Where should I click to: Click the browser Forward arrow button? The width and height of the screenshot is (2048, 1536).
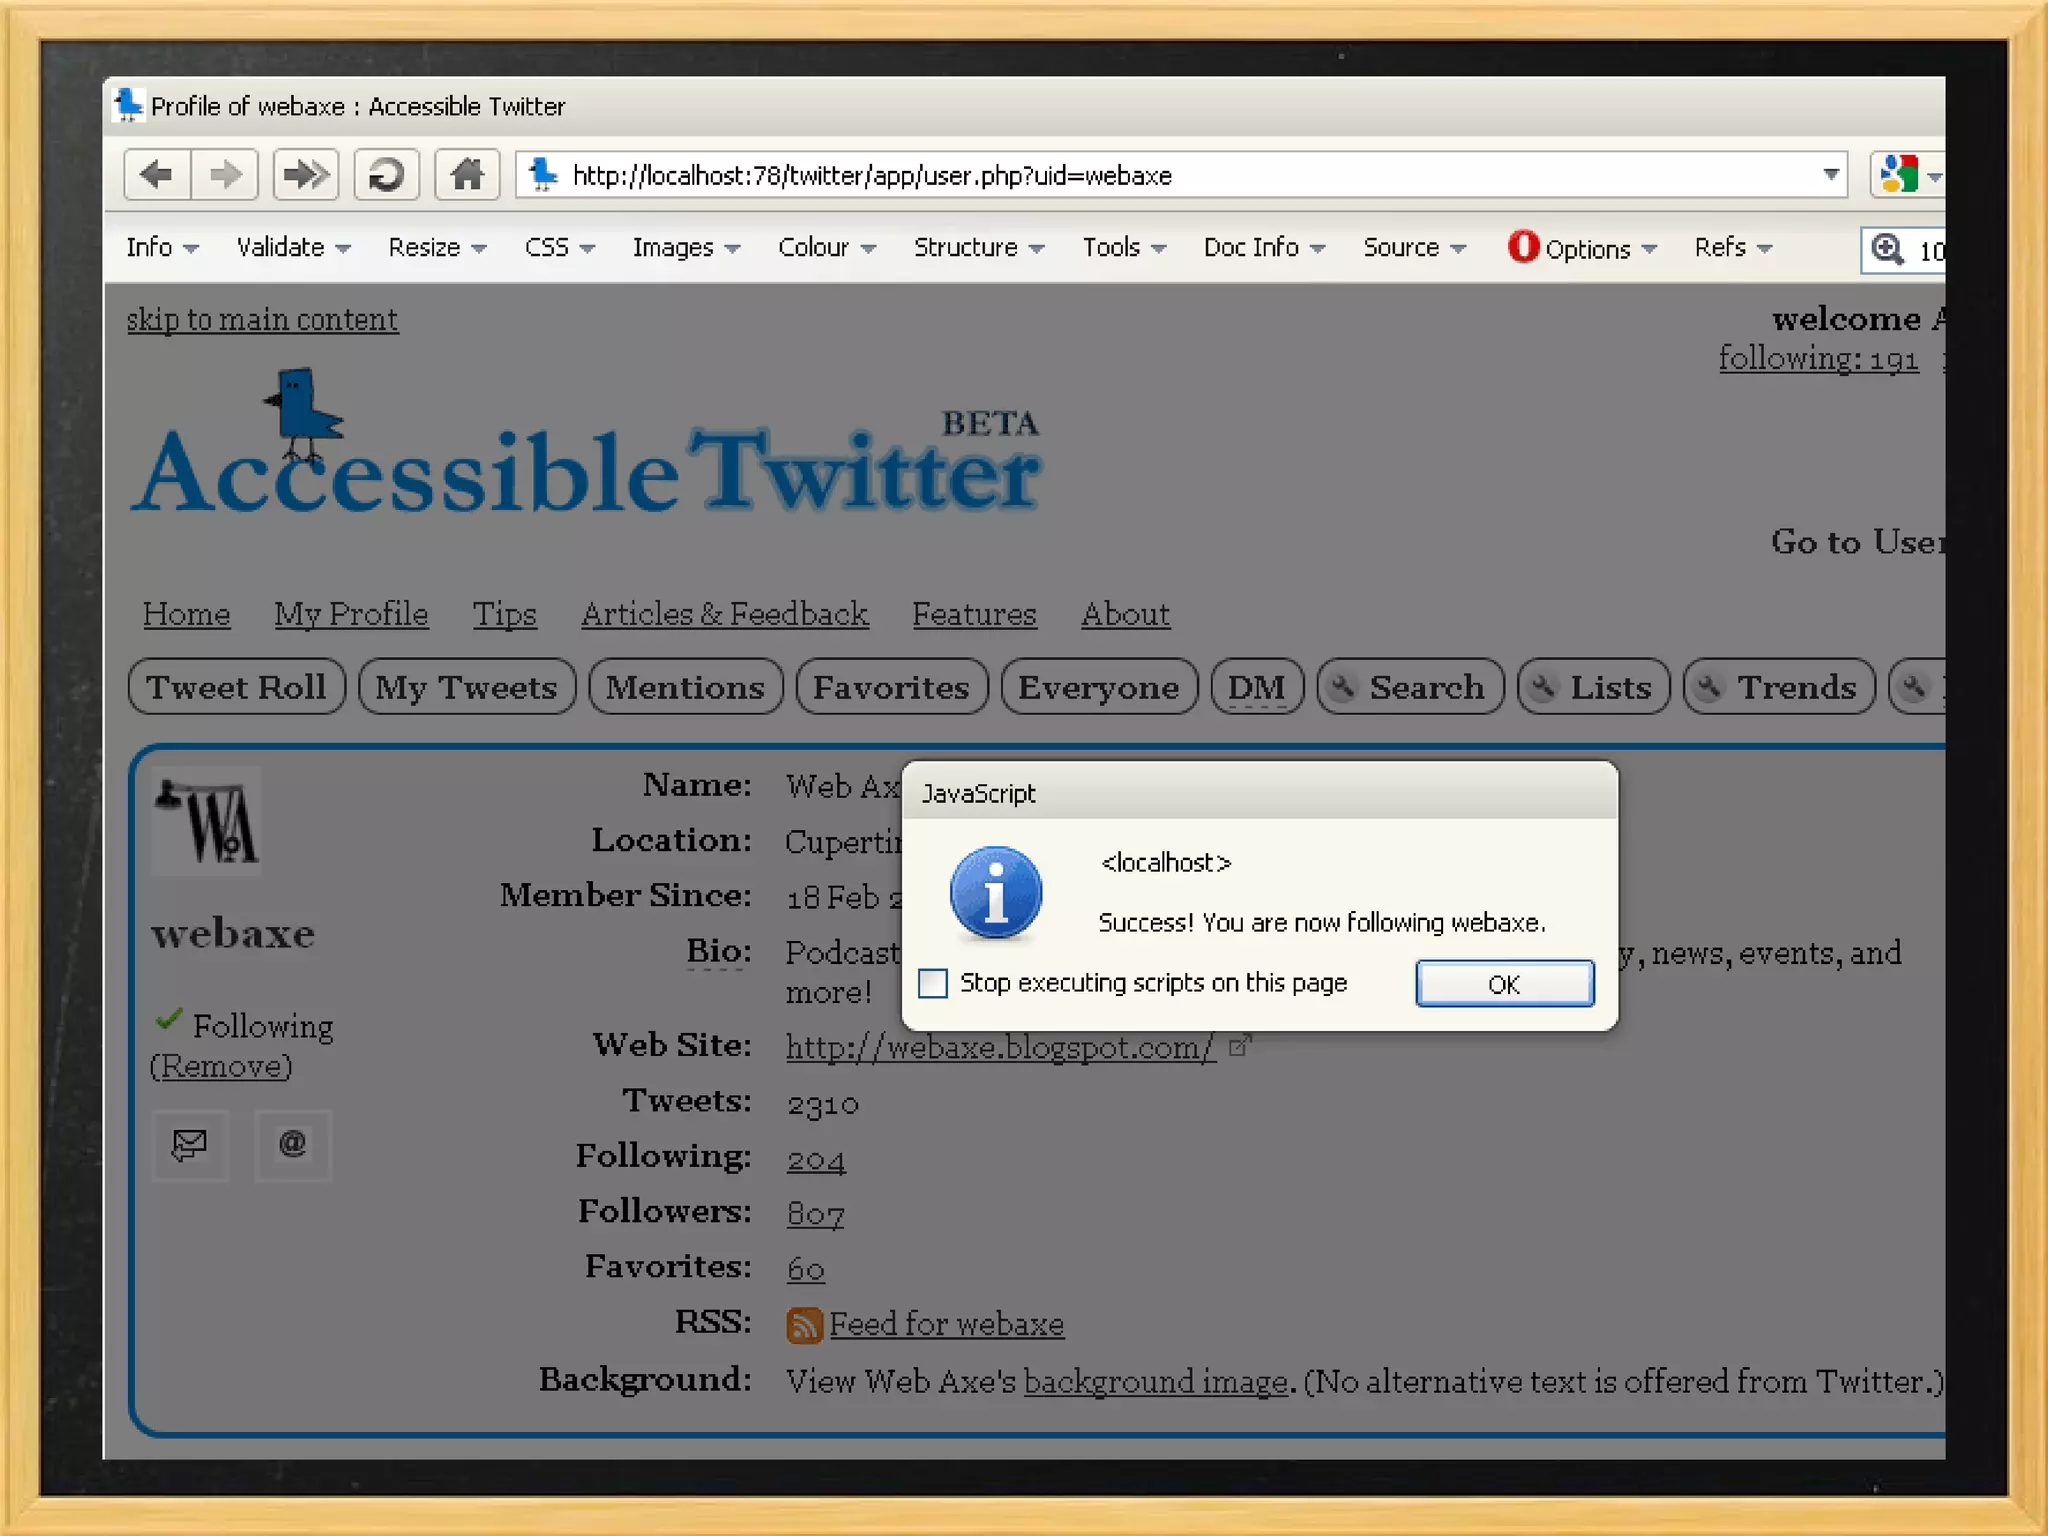(x=225, y=175)
